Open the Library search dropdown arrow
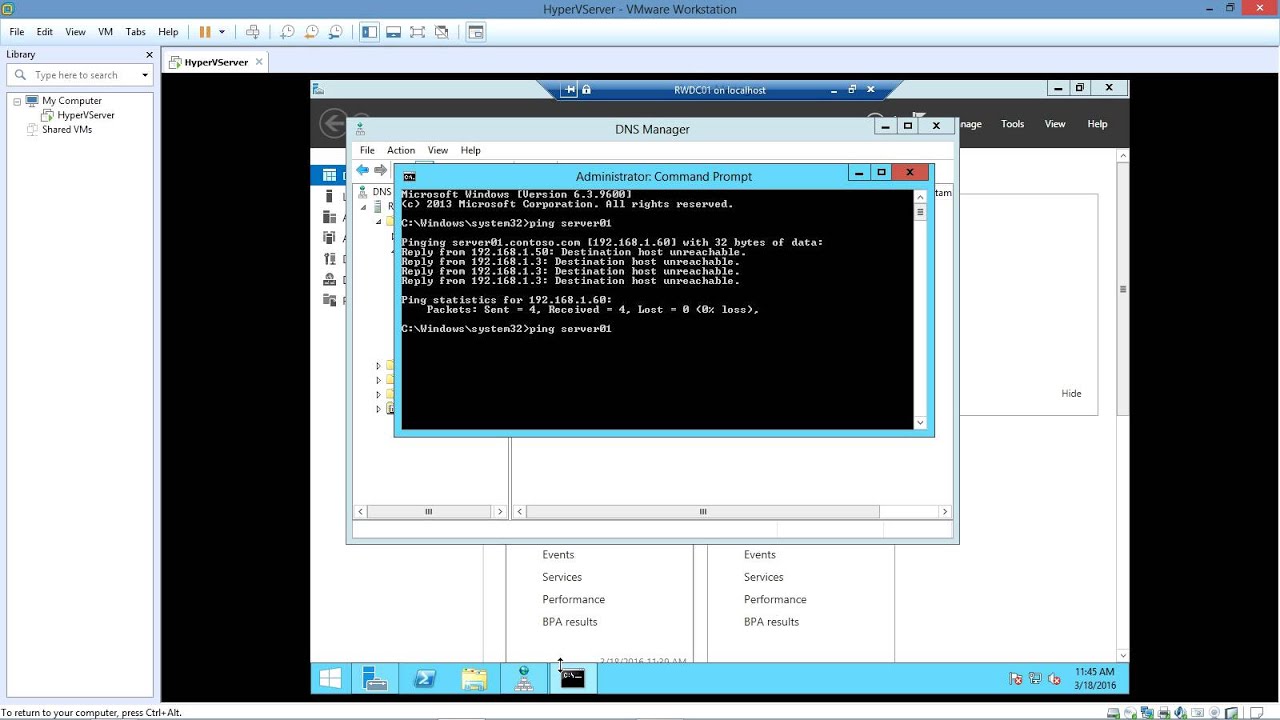The image size is (1280, 720). pyautogui.click(x=145, y=75)
